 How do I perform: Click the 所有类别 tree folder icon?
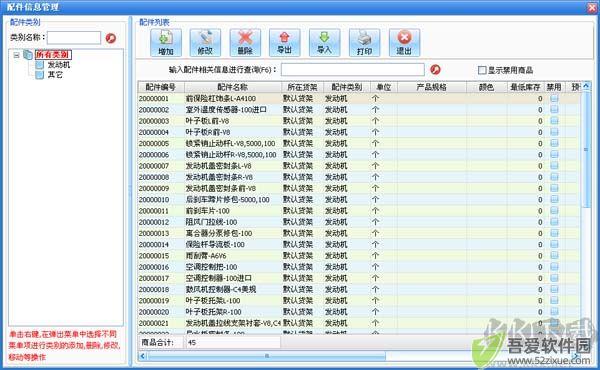(28, 55)
